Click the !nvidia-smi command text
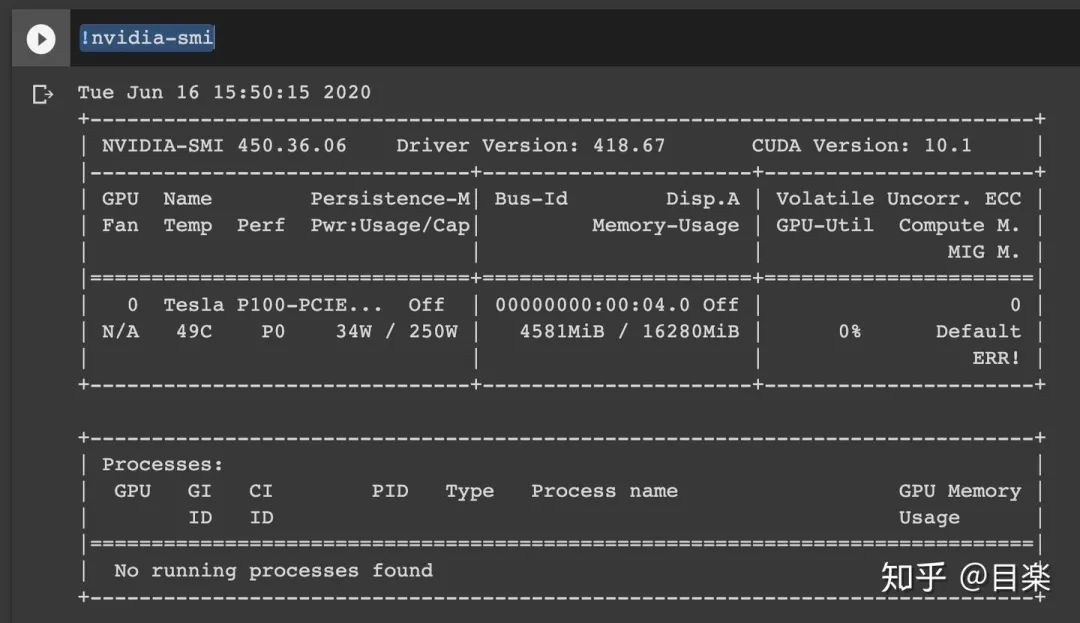 coord(147,37)
